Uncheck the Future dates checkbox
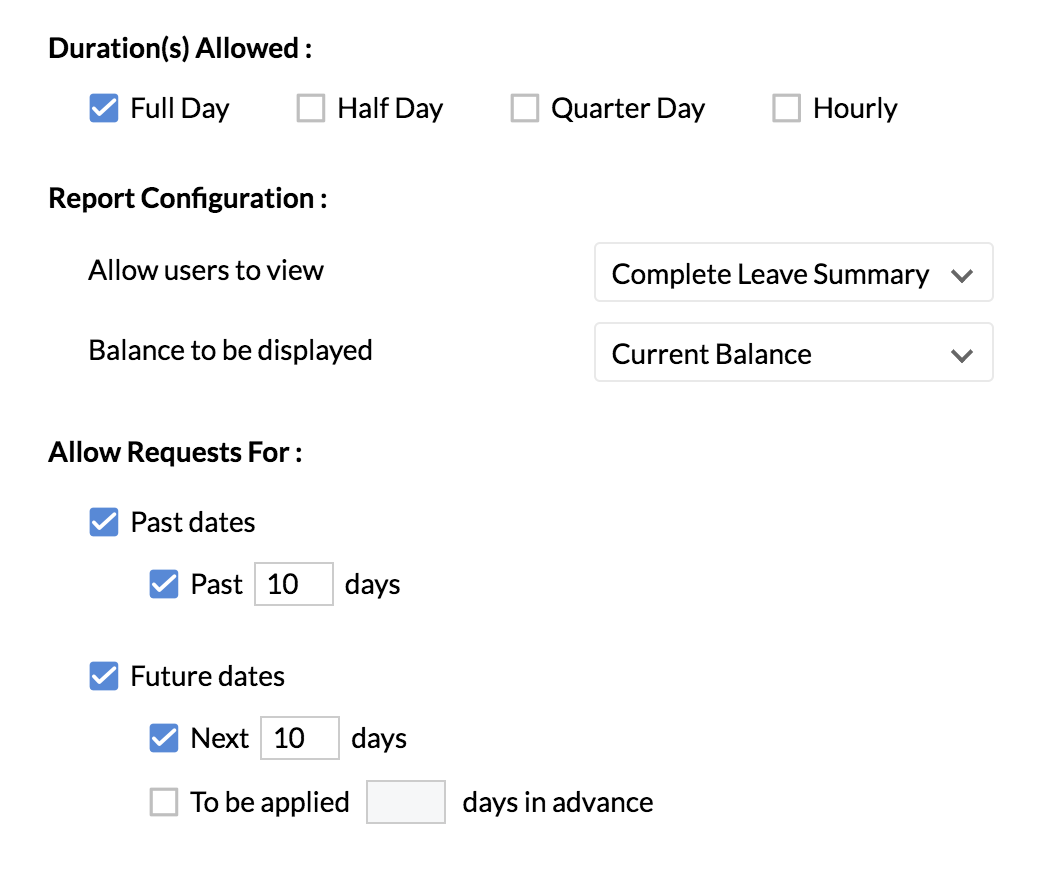The height and width of the screenshot is (872, 1060). tap(103, 676)
